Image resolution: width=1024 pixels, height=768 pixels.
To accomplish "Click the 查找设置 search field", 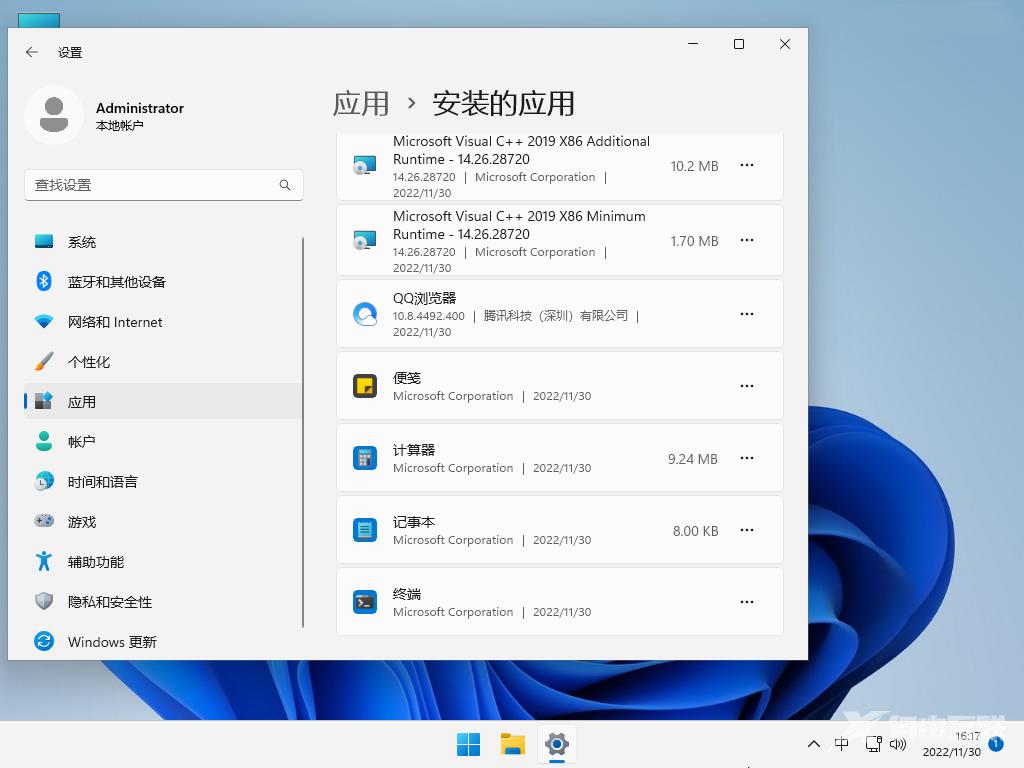I will tap(163, 185).
